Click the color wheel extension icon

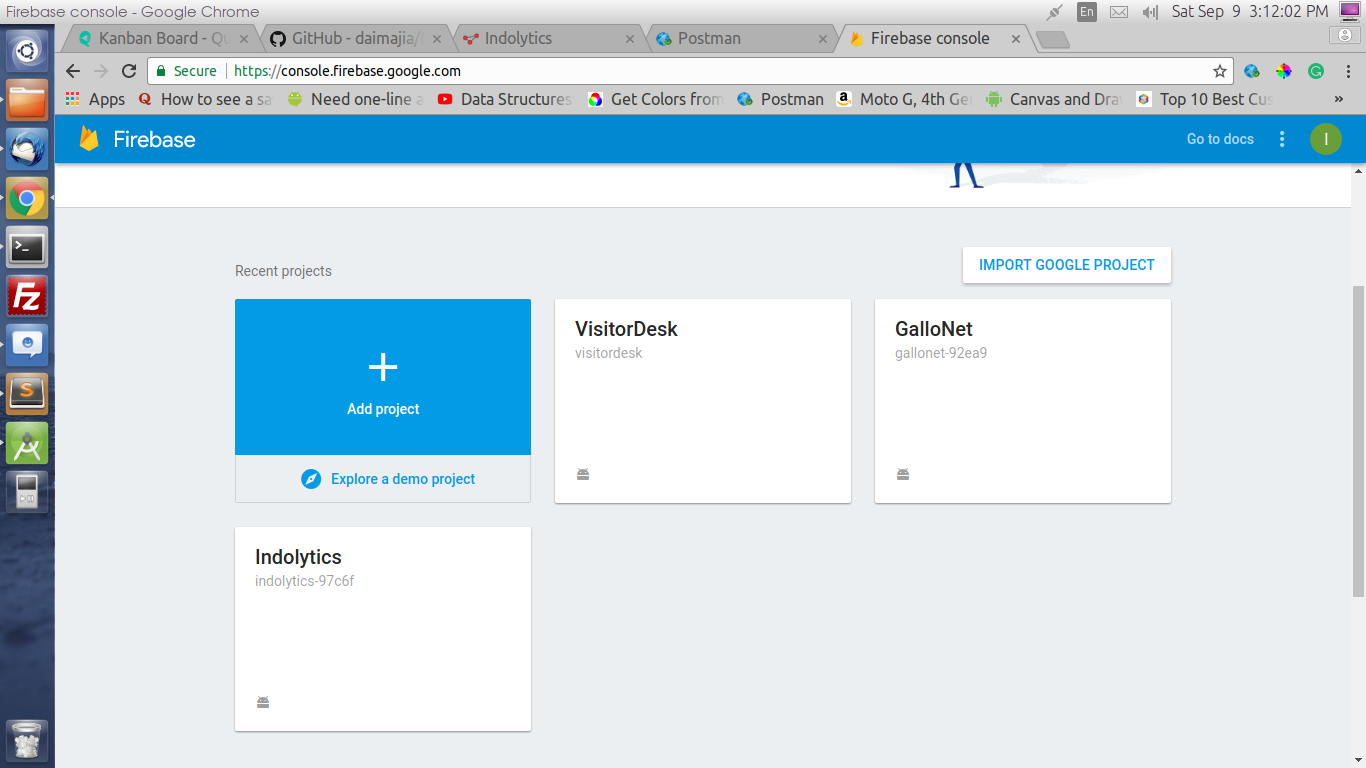pos(1284,71)
